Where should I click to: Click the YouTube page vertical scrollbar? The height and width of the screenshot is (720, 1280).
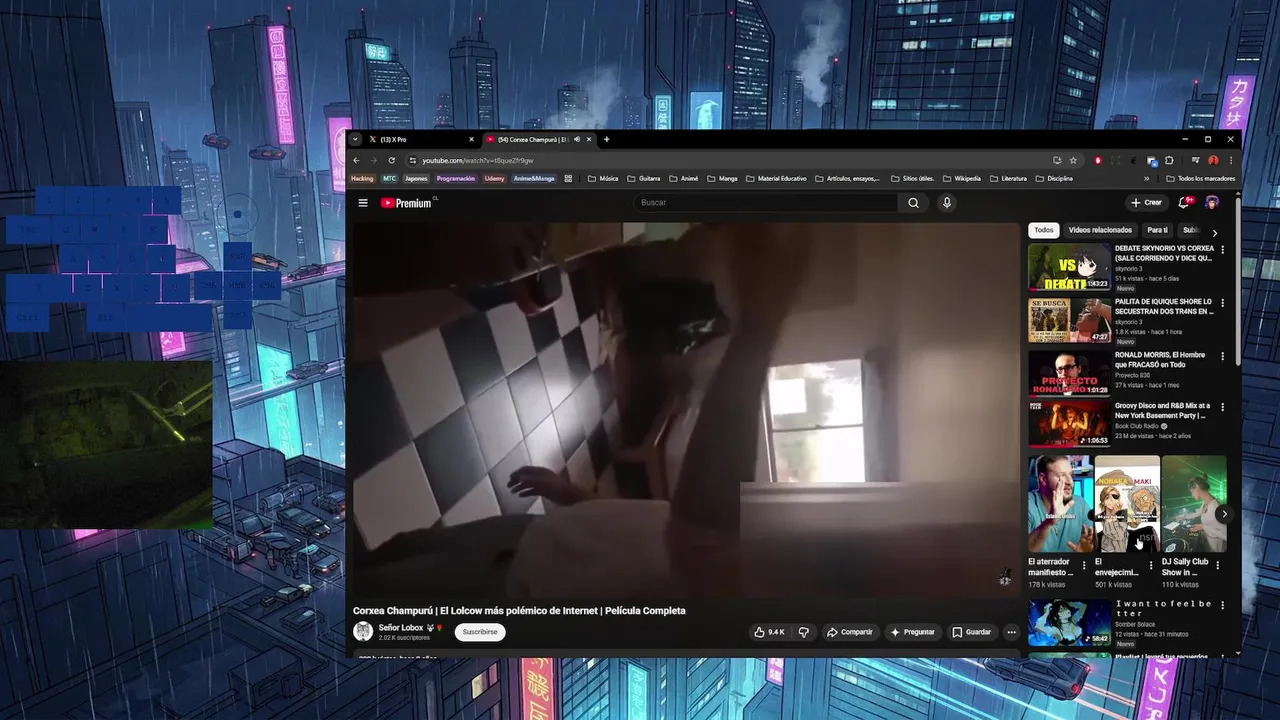click(1239, 282)
